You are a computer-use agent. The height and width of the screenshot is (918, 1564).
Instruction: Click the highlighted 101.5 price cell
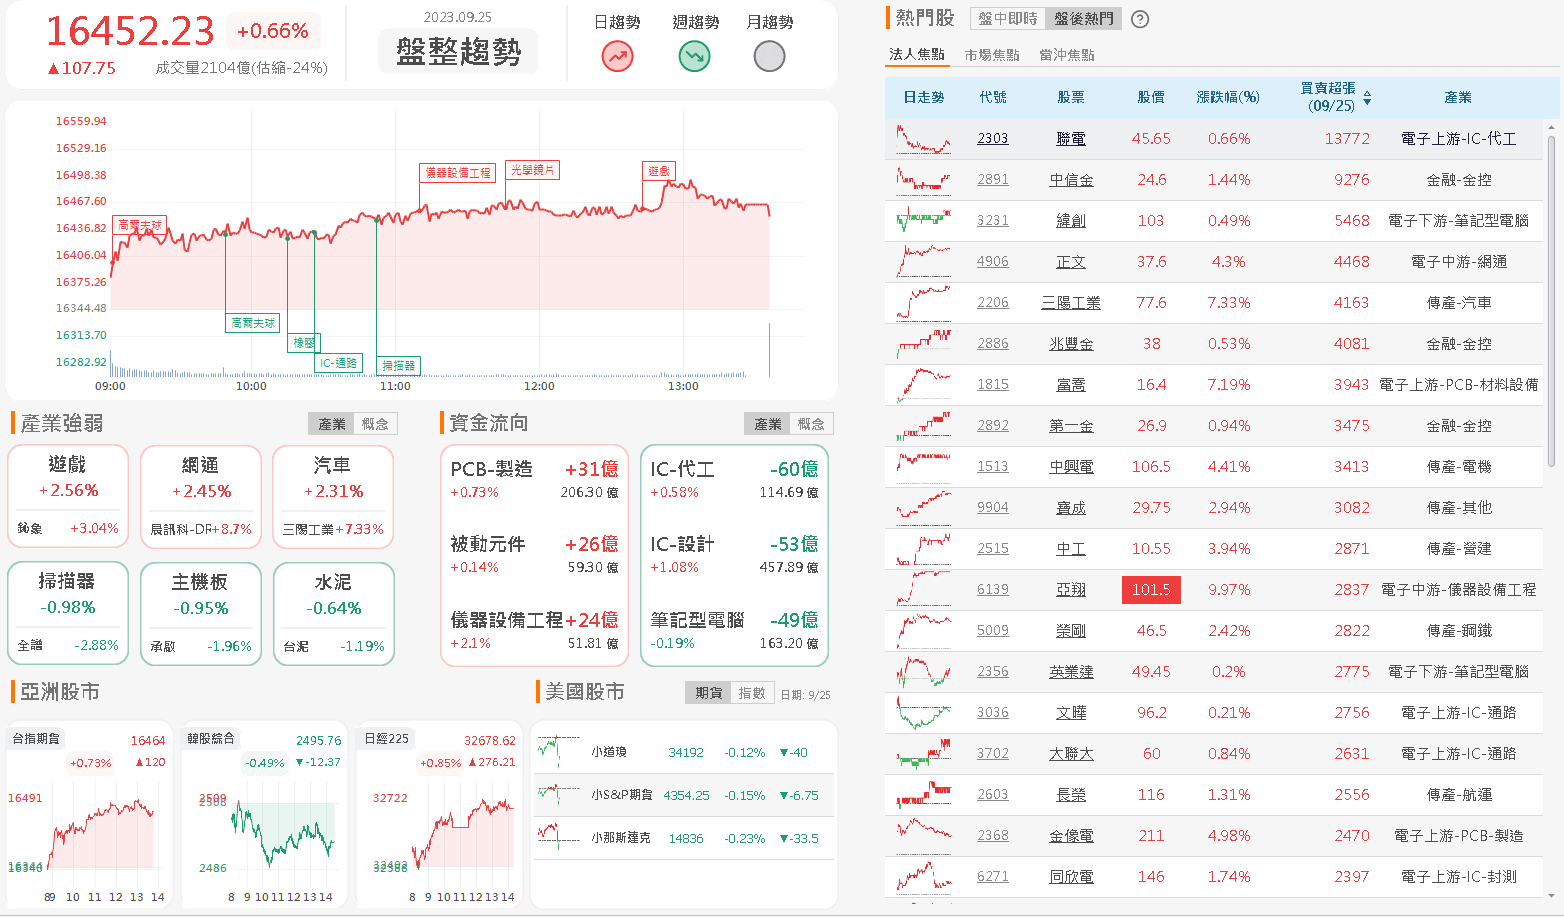click(1151, 590)
